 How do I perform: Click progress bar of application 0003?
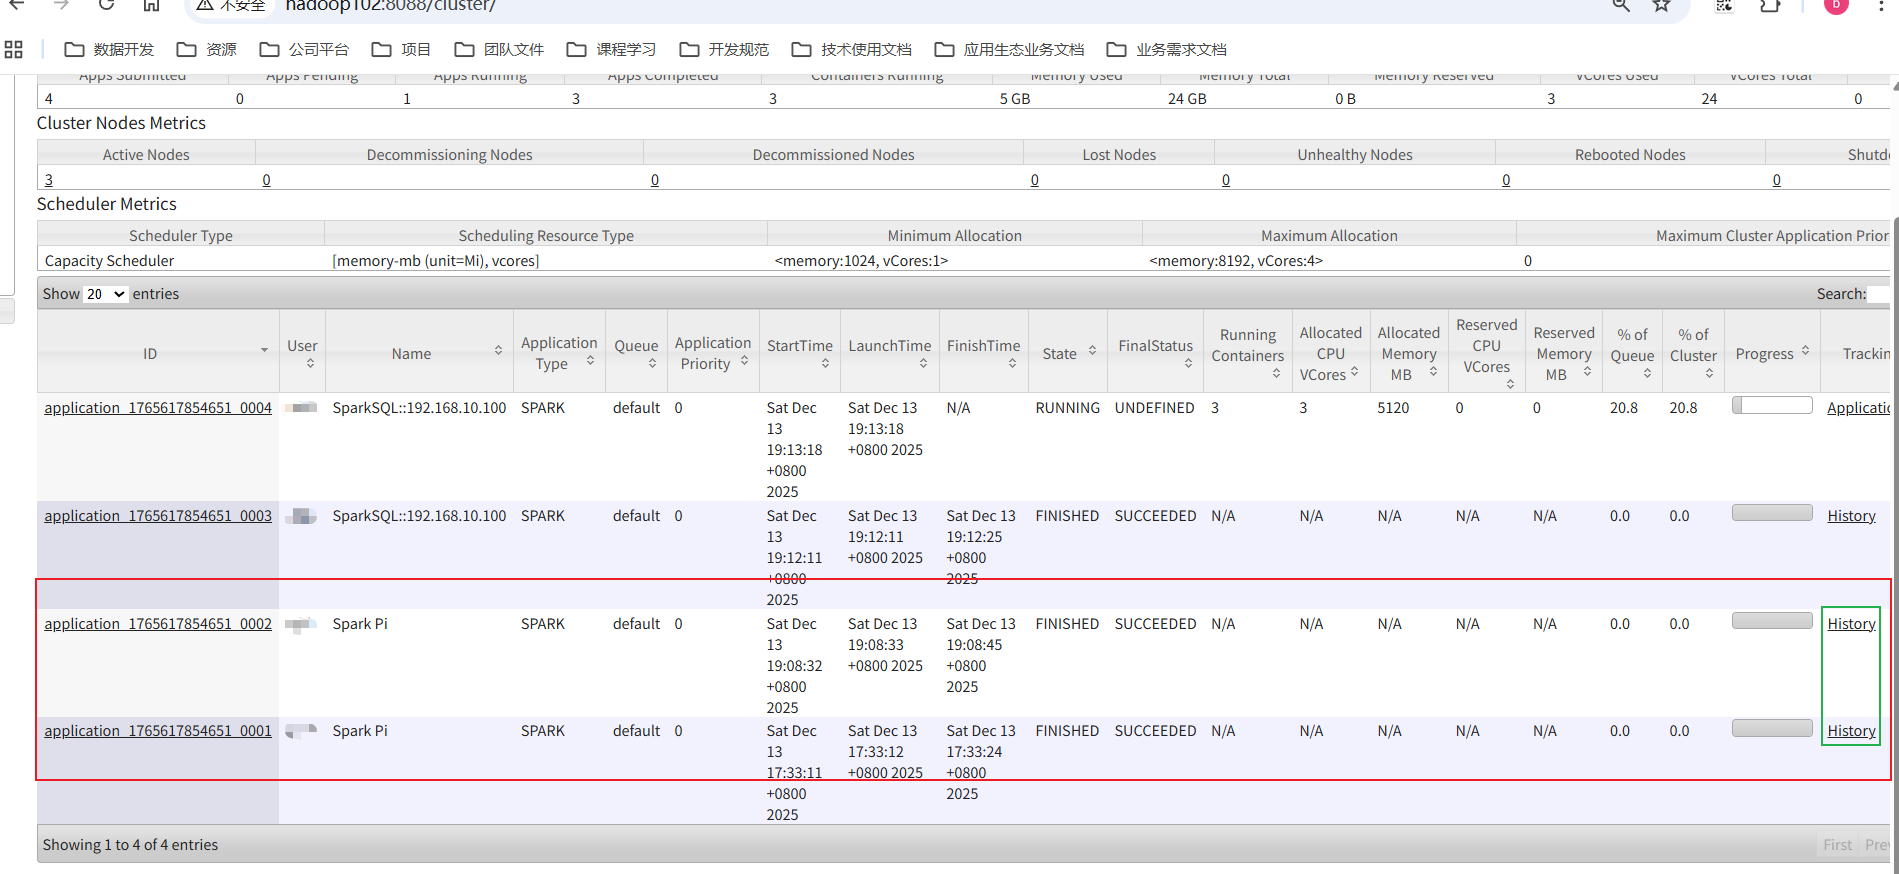click(x=1772, y=513)
